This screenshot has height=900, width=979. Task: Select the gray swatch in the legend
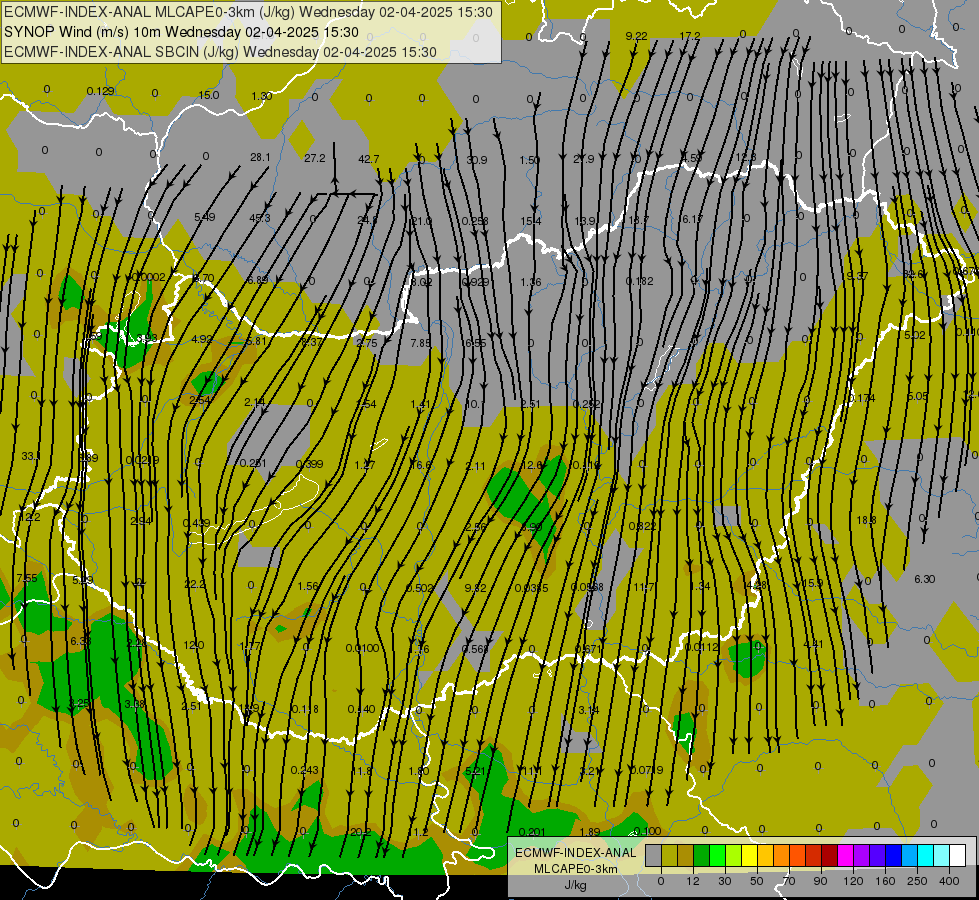(x=653, y=855)
